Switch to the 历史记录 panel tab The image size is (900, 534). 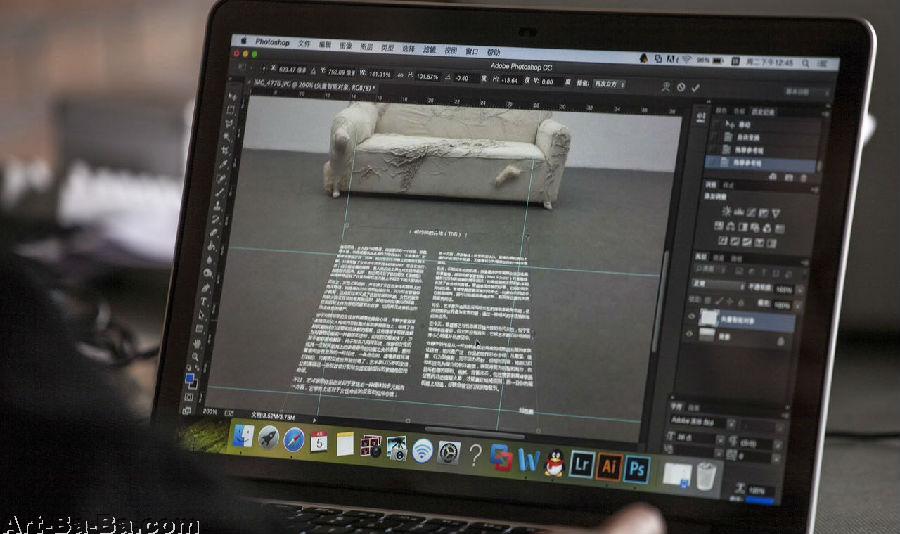pyautogui.click(x=763, y=111)
